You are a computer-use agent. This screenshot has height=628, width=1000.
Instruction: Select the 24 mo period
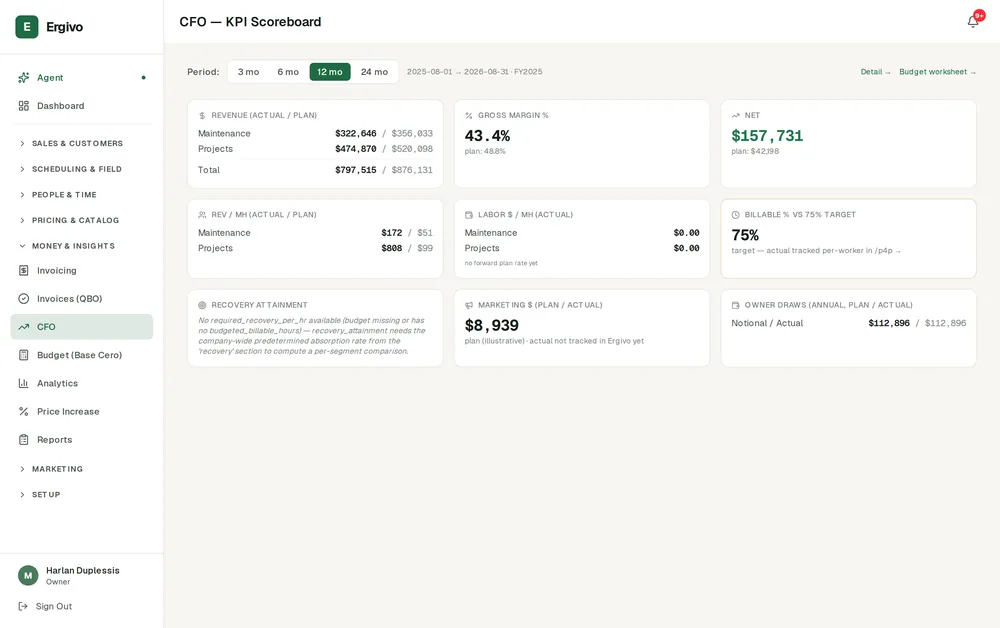point(374,72)
